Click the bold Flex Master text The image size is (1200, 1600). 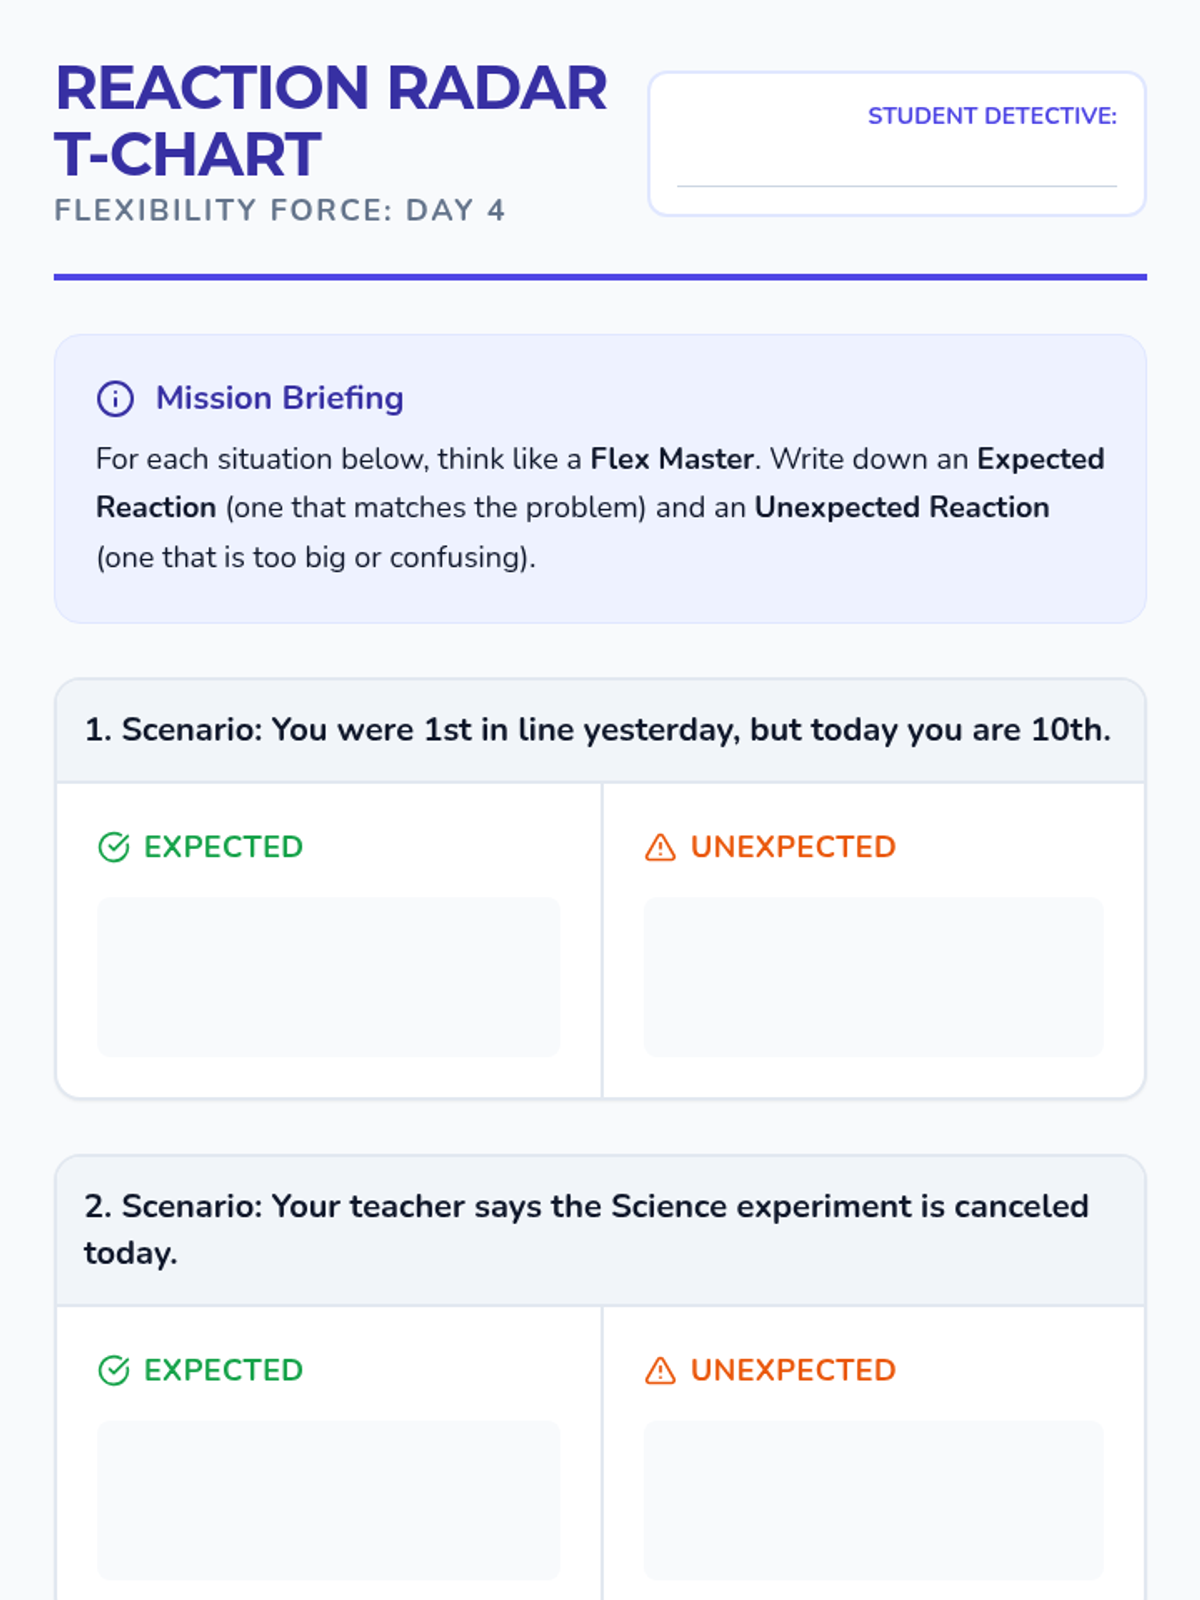tap(671, 459)
